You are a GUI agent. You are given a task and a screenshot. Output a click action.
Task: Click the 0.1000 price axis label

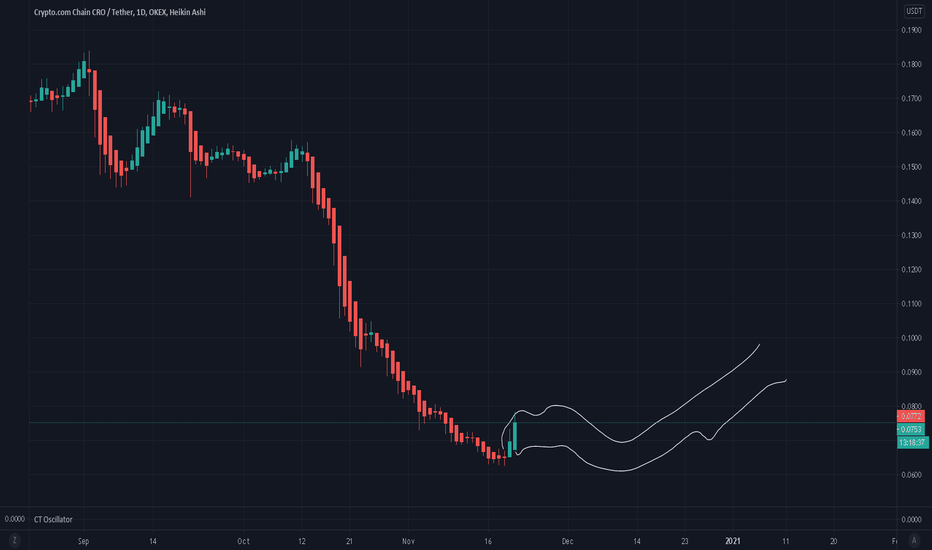911,338
